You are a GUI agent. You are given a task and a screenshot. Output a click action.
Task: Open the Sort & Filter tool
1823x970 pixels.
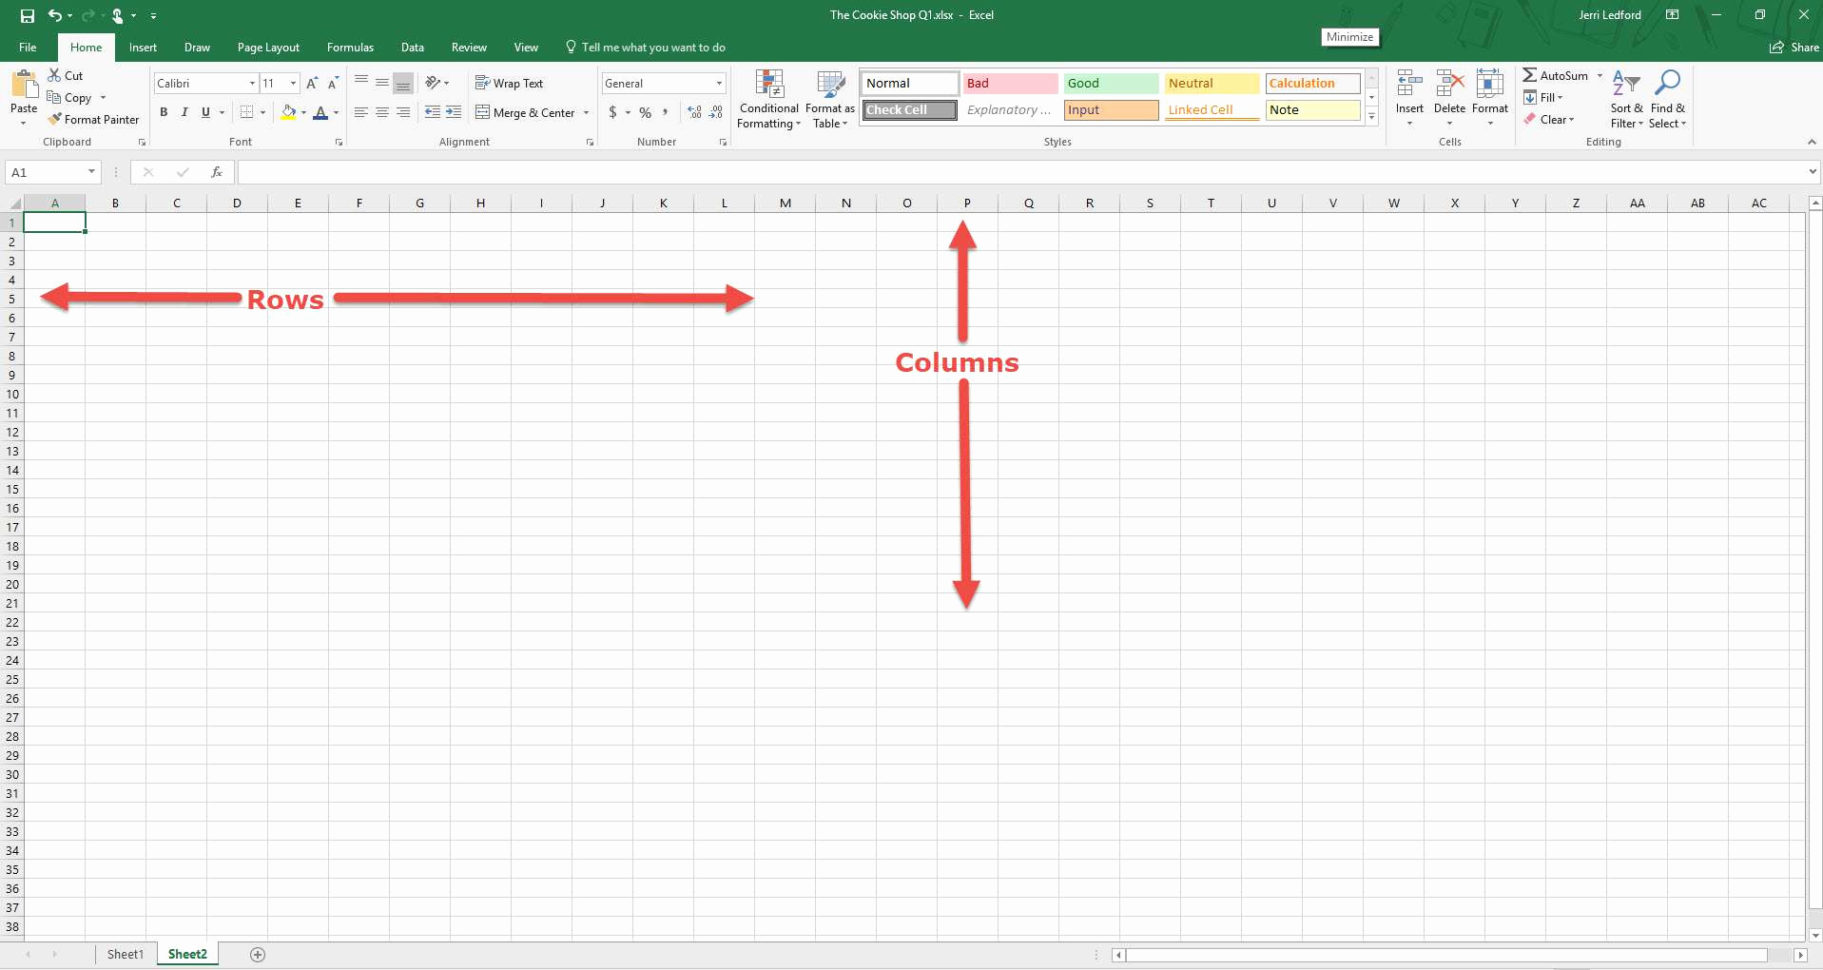point(1626,100)
